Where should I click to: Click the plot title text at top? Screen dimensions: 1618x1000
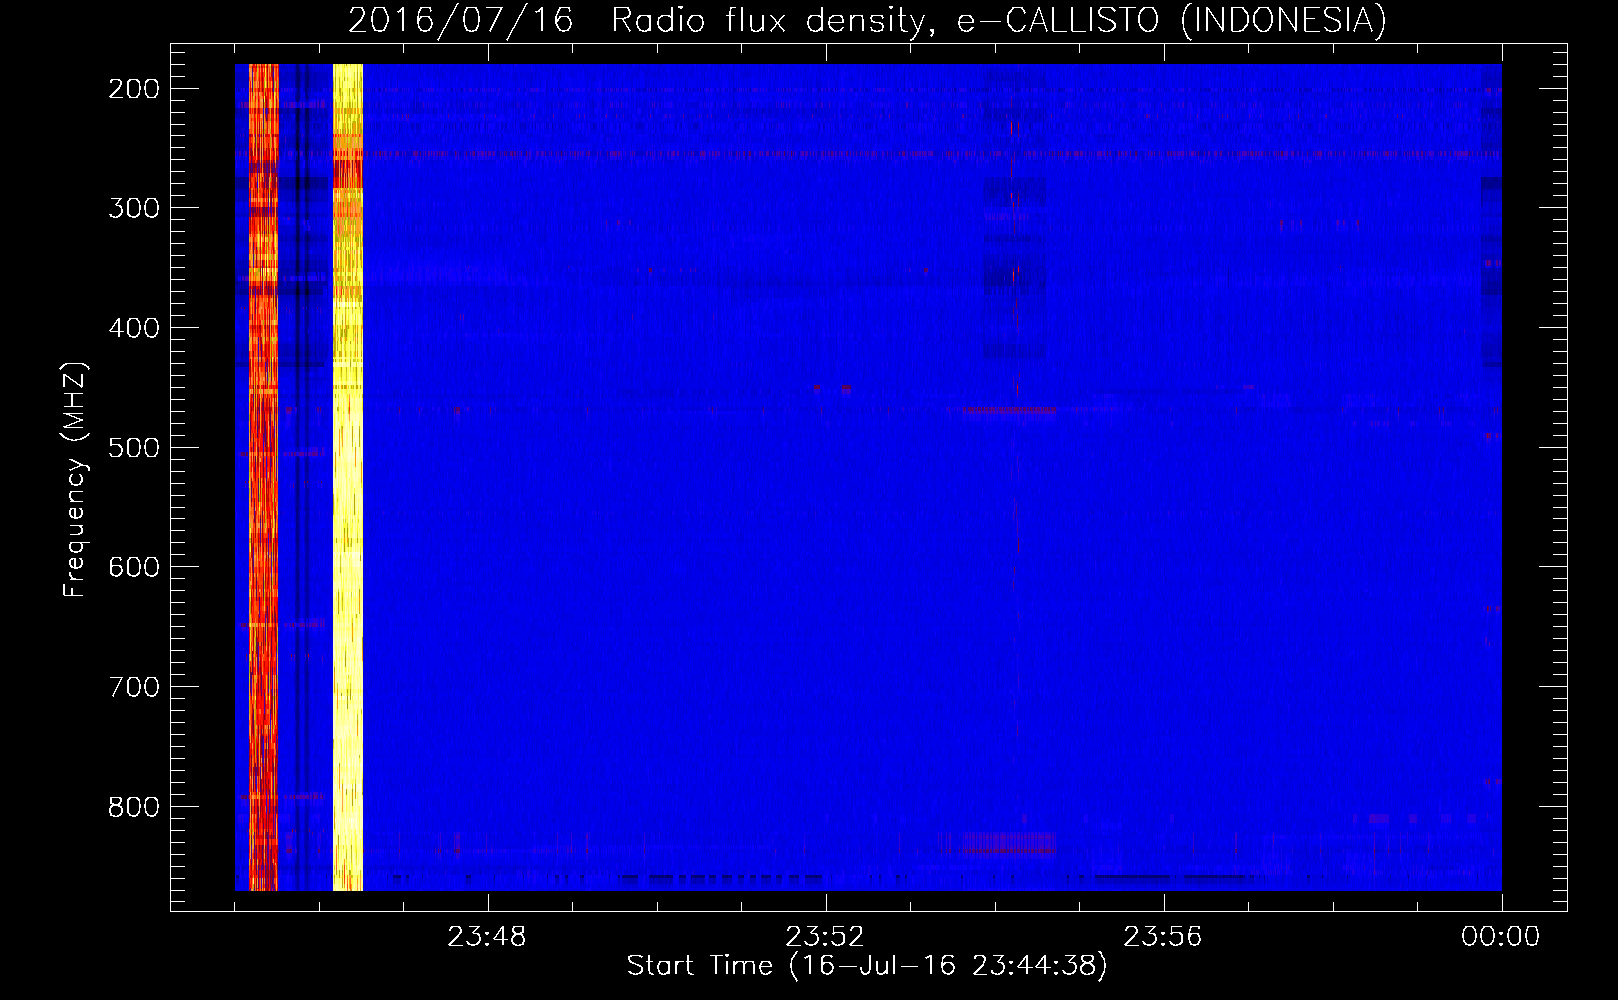tap(867, 20)
